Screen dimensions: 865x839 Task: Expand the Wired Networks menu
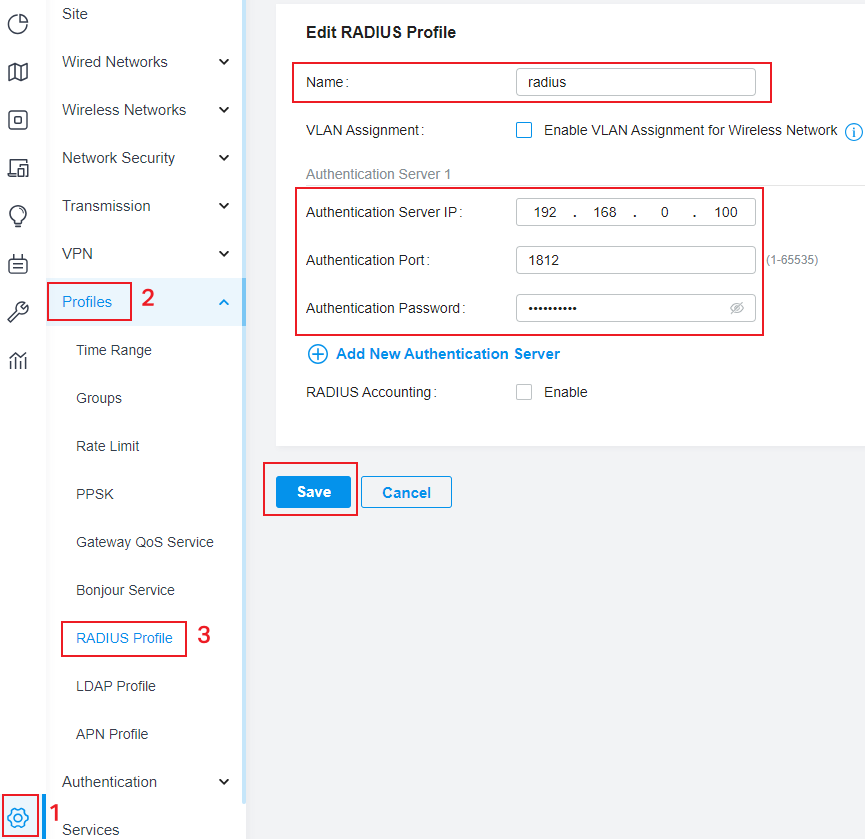point(146,62)
